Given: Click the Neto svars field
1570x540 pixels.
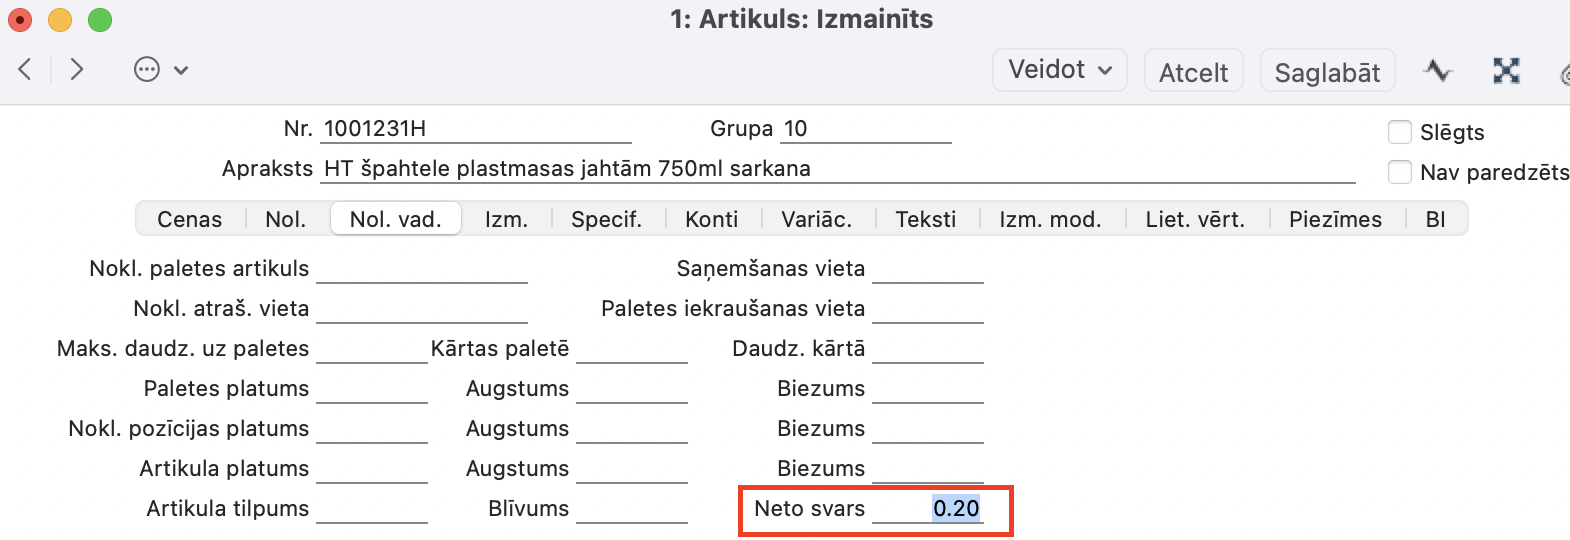Looking at the screenshot, I should click(x=928, y=509).
